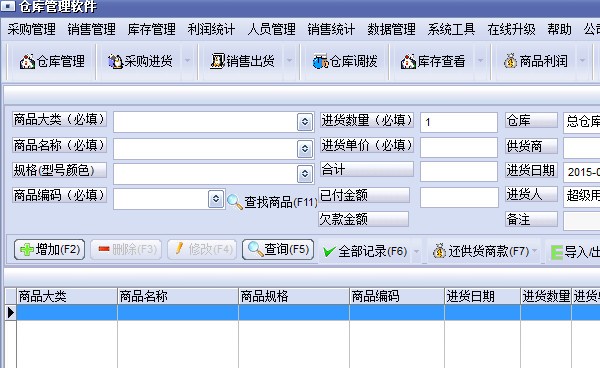Click the 商品大类 column header
600x368 pixels.
[x=67, y=296]
